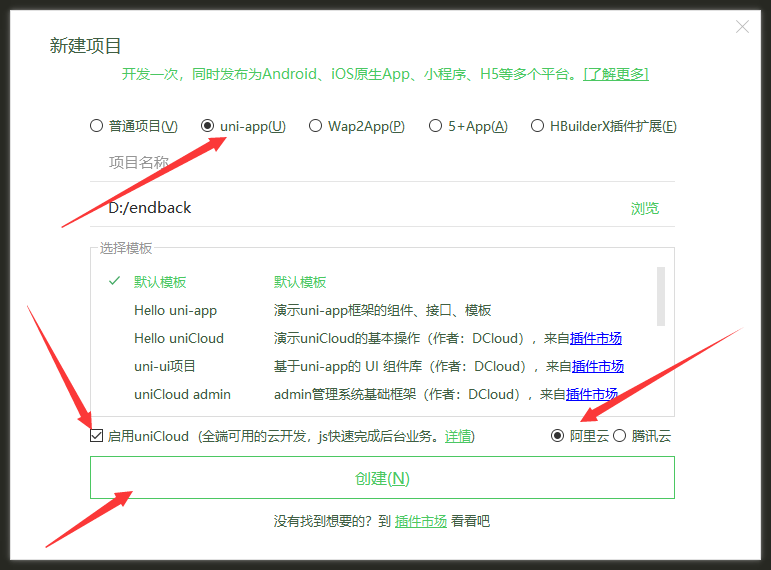
Task: Open 插件市场 link in Hello uniCloud row
Action: 595,338
